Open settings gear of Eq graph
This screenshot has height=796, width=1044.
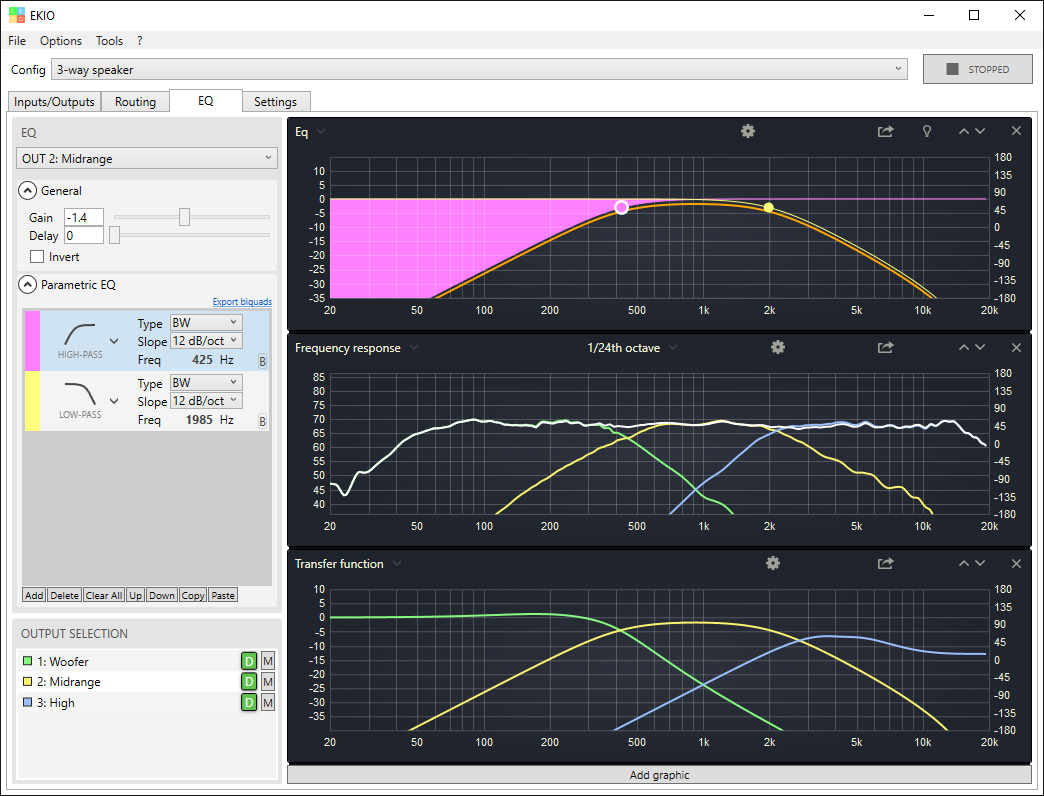[x=748, y=131]
